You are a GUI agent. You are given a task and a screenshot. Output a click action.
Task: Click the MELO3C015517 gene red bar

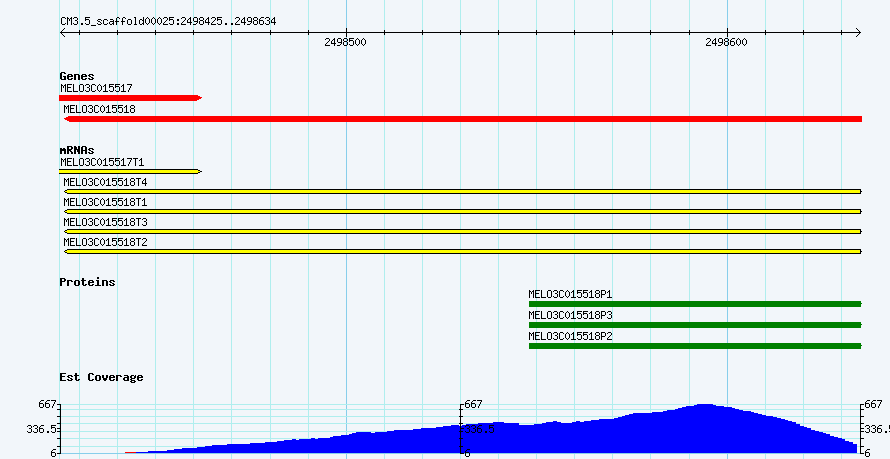point(131,98)
